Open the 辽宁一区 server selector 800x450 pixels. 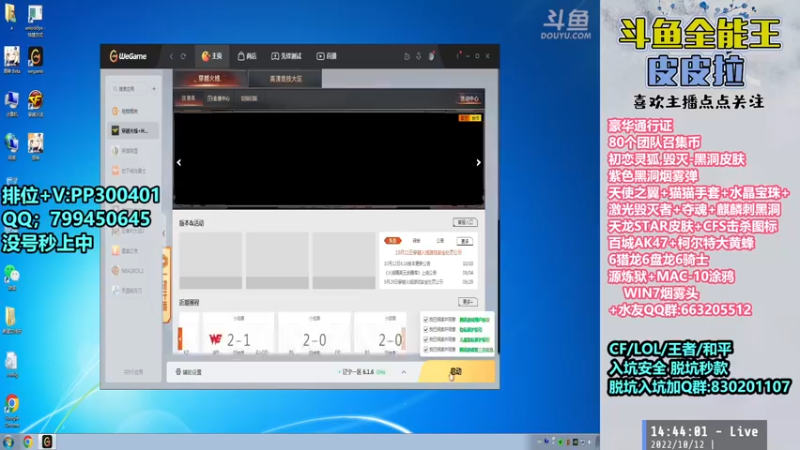click(362, 372)
